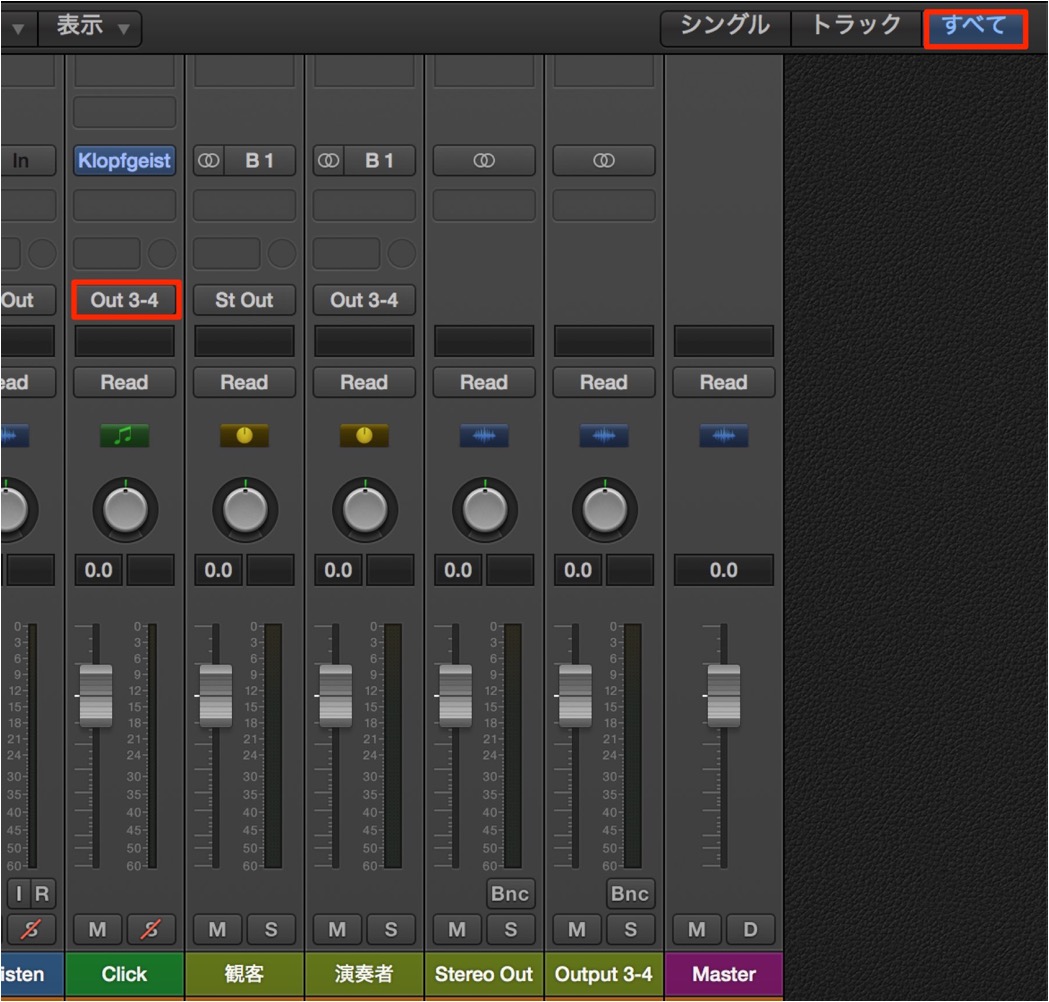Click the stereo format icon on Output 3-4 strip

603,161
